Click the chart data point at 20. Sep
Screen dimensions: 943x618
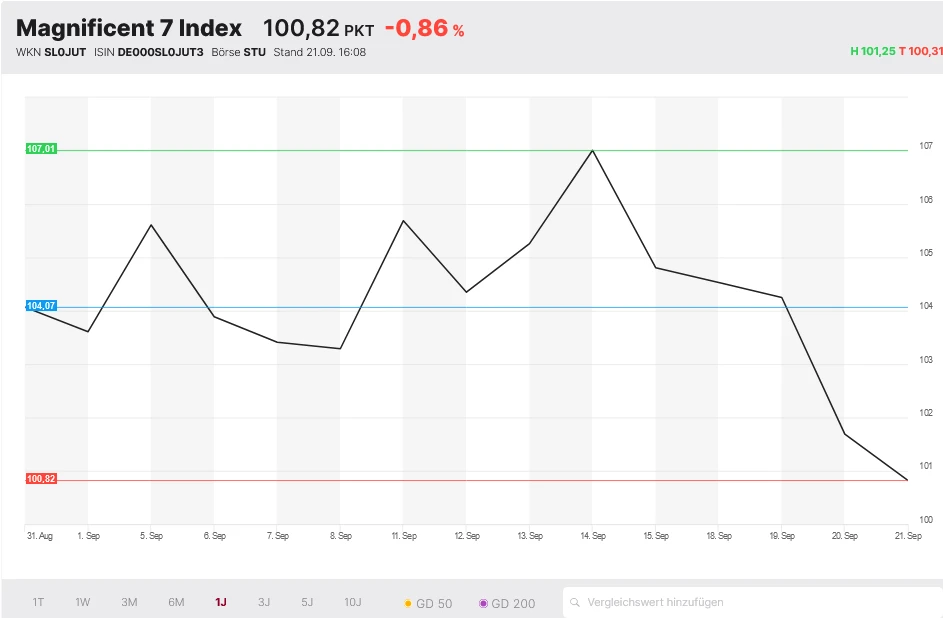point(845,434)
